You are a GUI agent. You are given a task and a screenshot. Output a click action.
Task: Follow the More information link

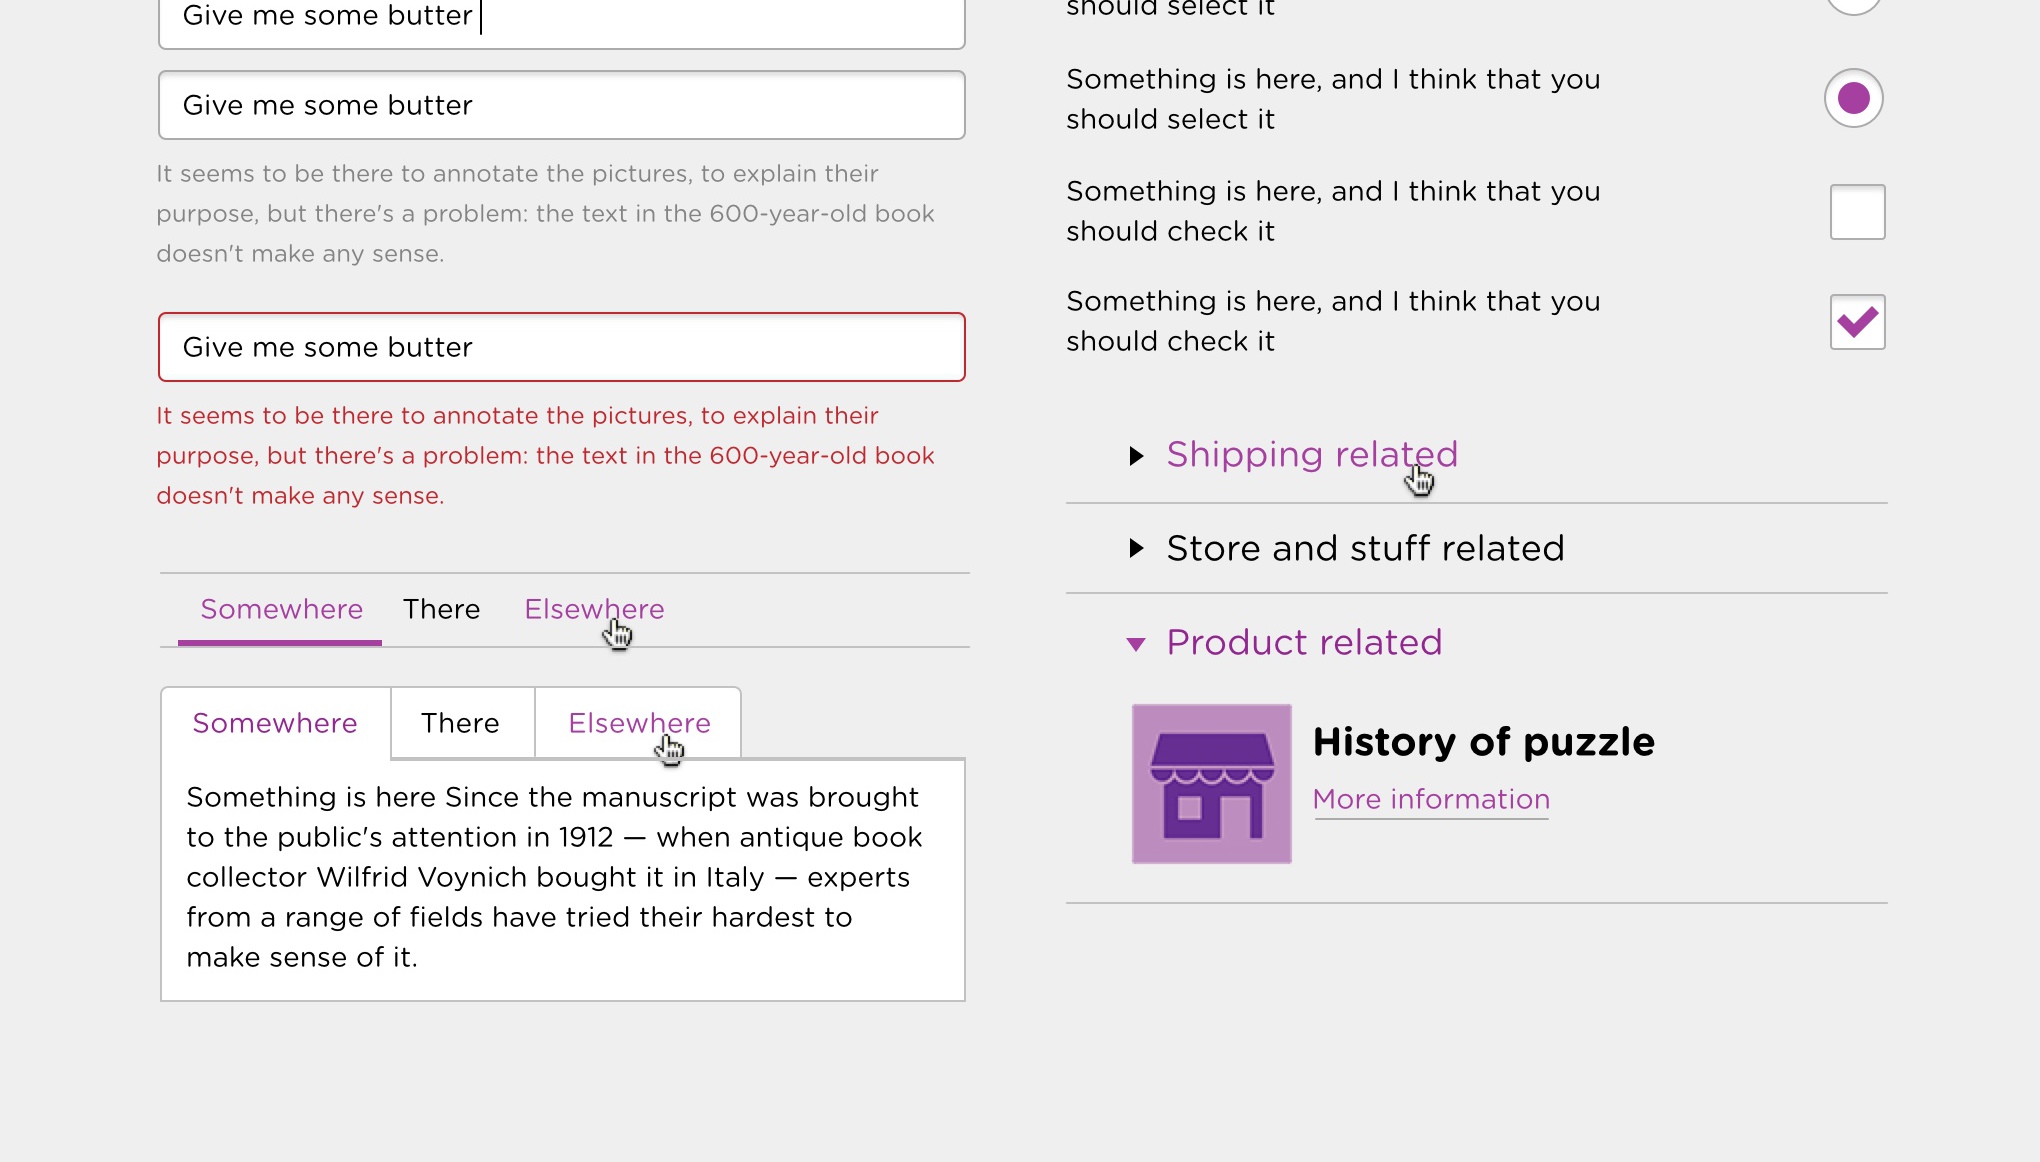(1431, 799)
